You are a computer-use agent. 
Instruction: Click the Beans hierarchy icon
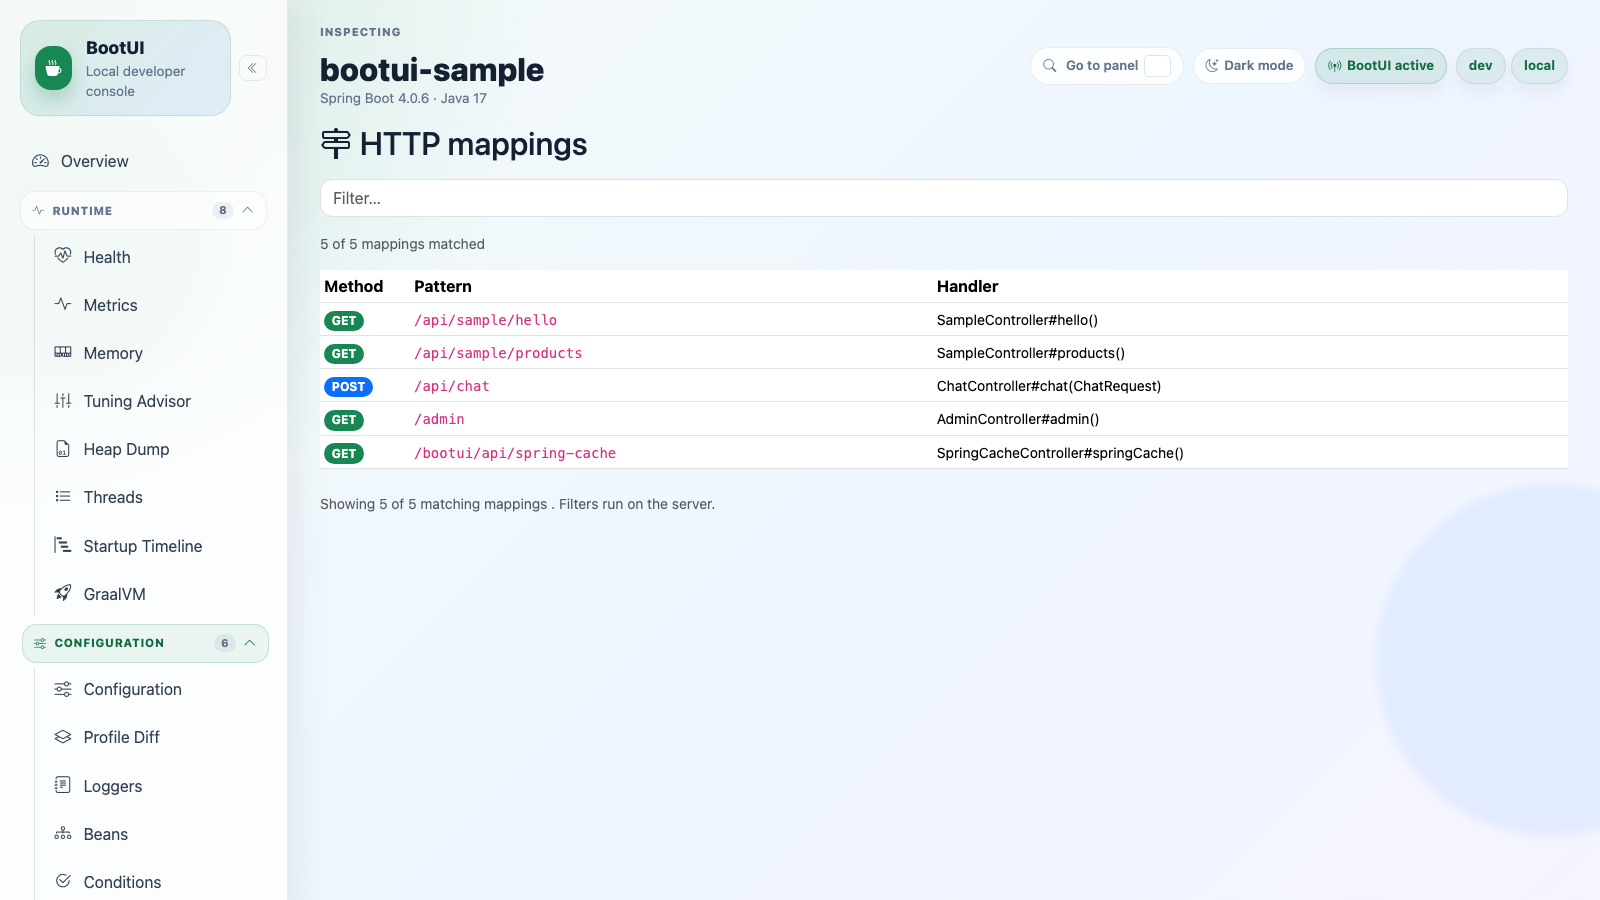click(63, 833)
